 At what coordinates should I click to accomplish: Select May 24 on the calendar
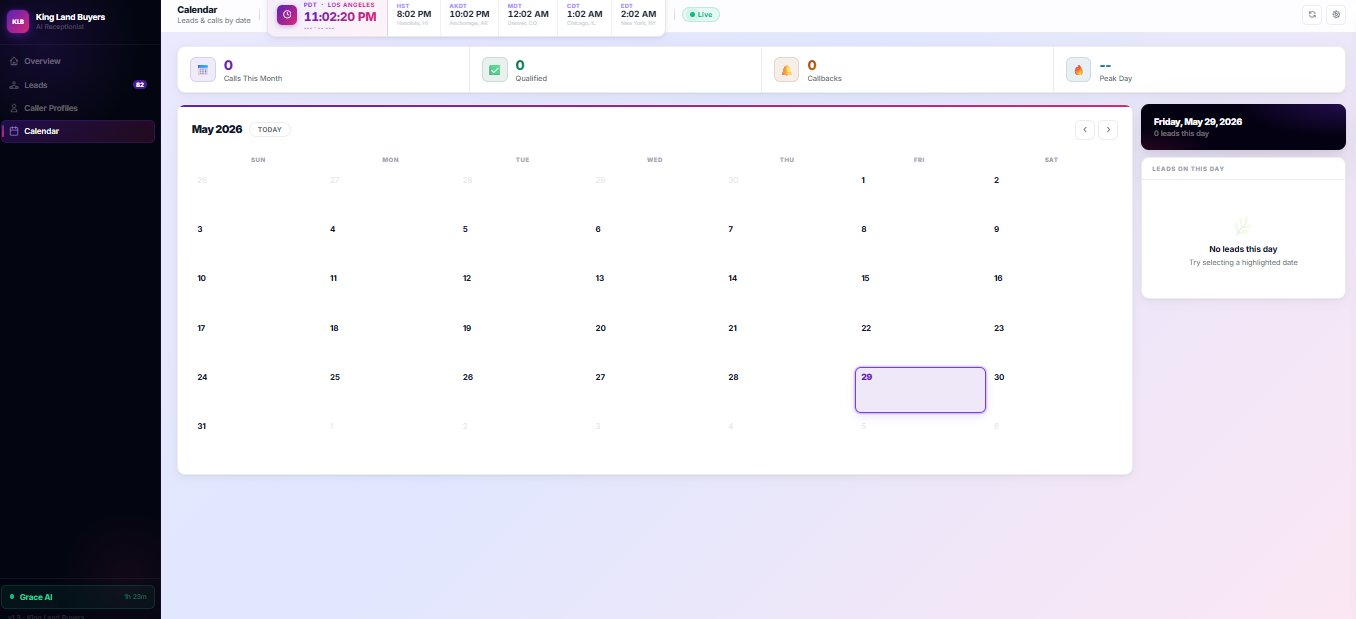pos(258,389)
